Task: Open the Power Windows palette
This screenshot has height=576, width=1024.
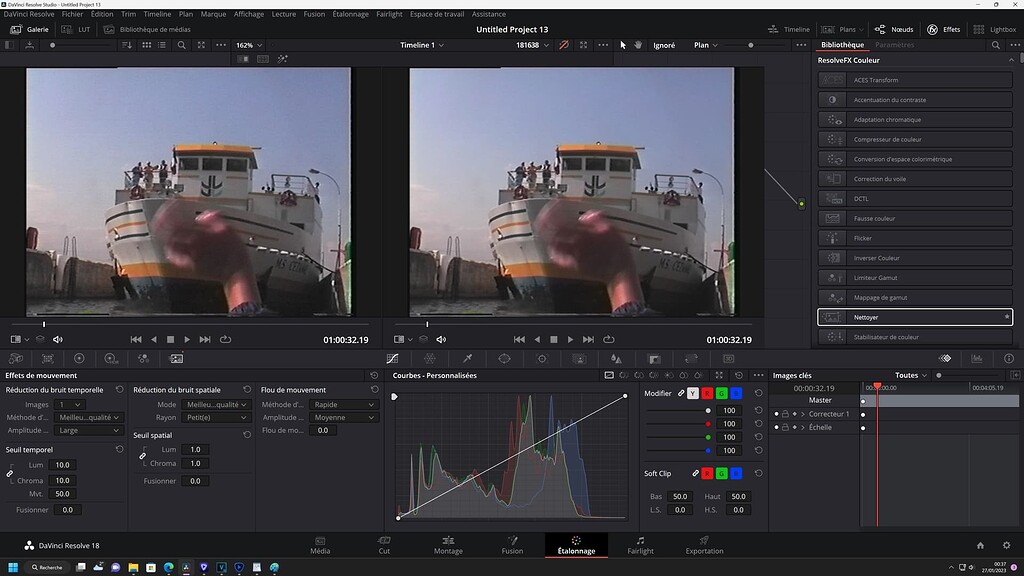Action: [505, 358]
